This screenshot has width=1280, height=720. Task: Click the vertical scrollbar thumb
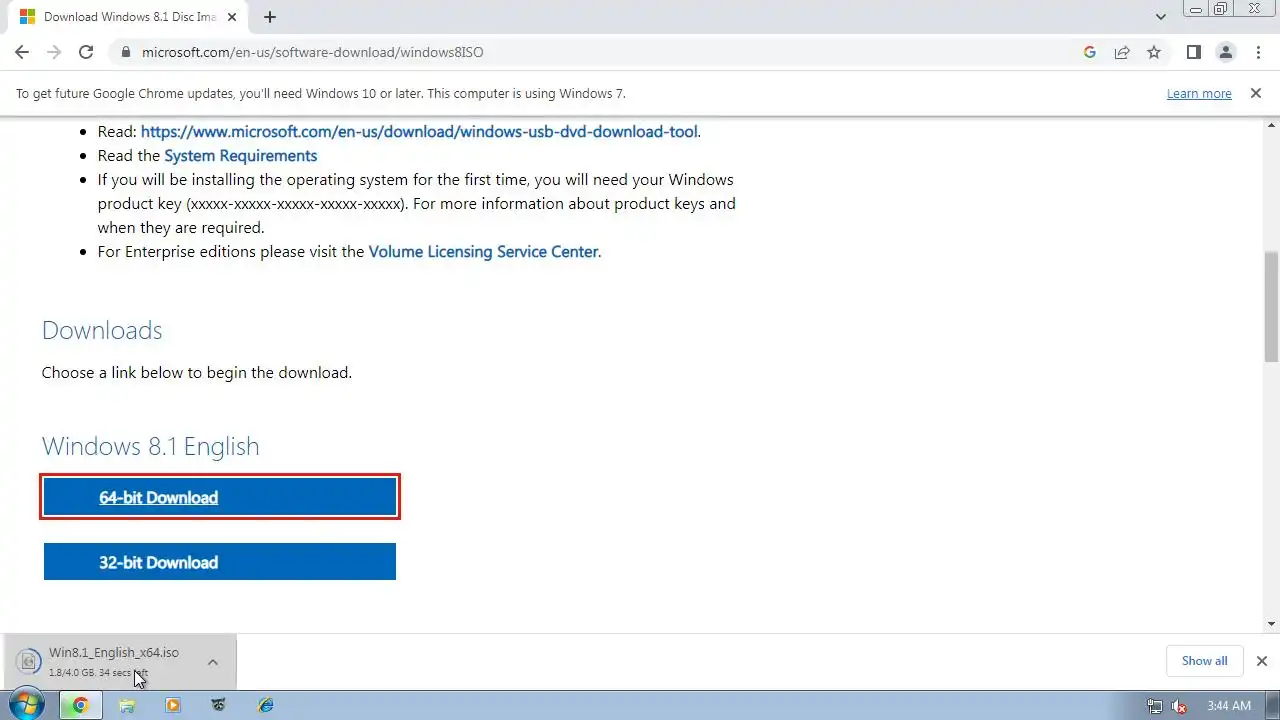pyautogui.click(x=1271, y=305)
